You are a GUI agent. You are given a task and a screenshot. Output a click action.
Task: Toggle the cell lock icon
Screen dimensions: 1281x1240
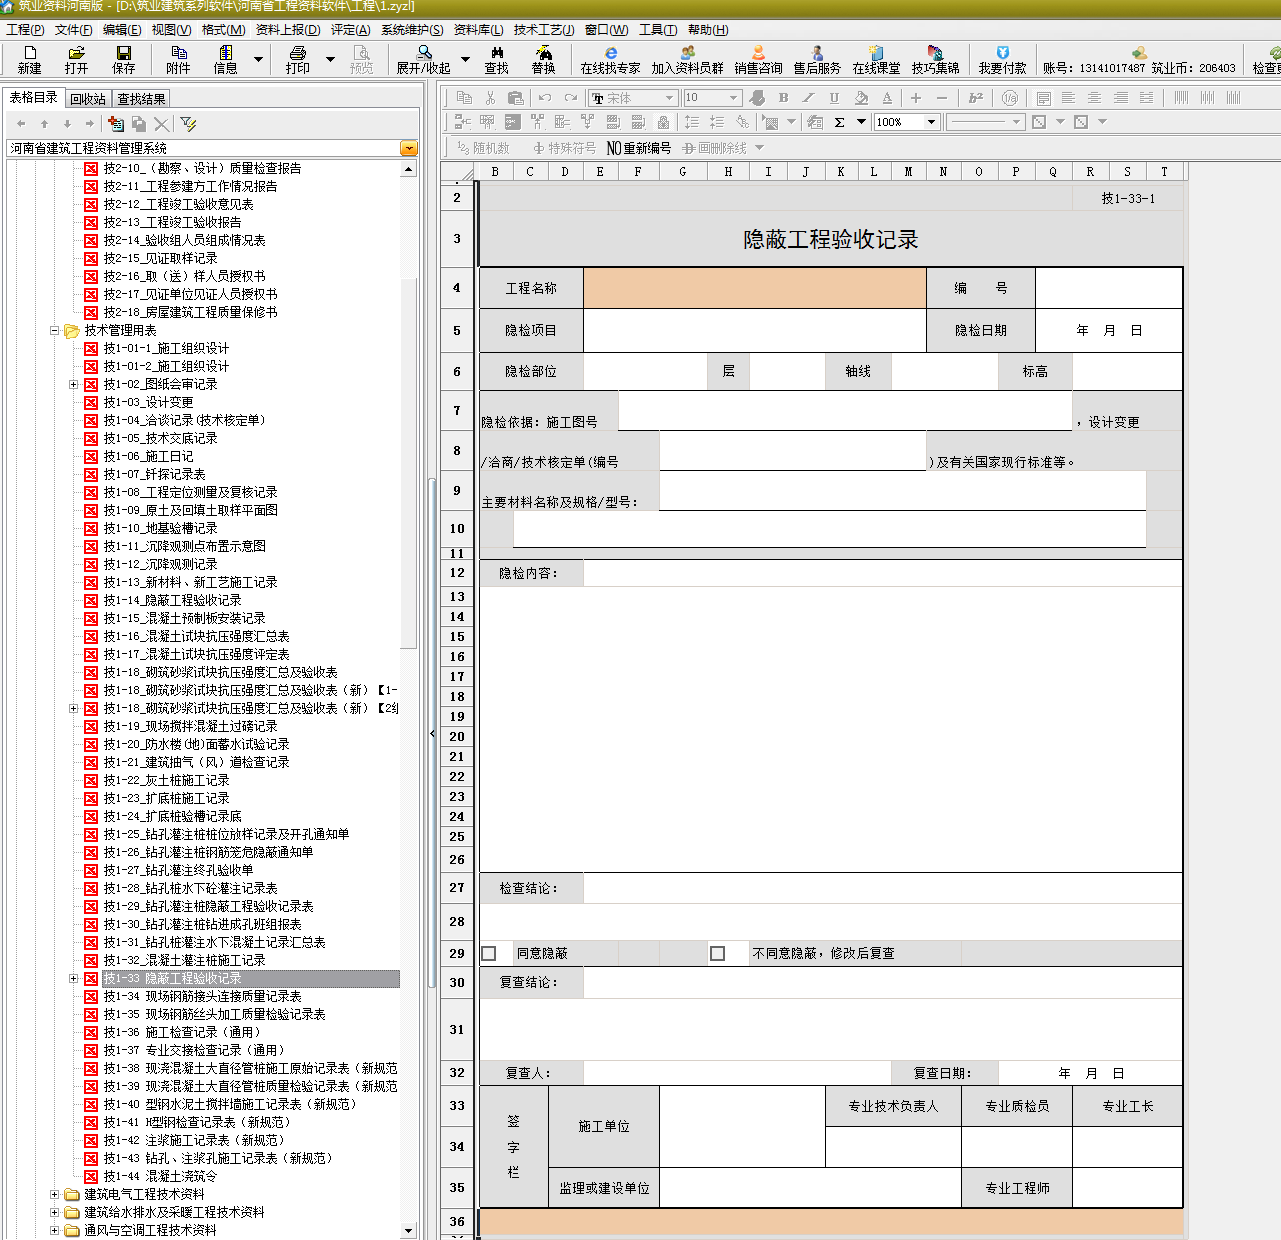tap(663, 122)
